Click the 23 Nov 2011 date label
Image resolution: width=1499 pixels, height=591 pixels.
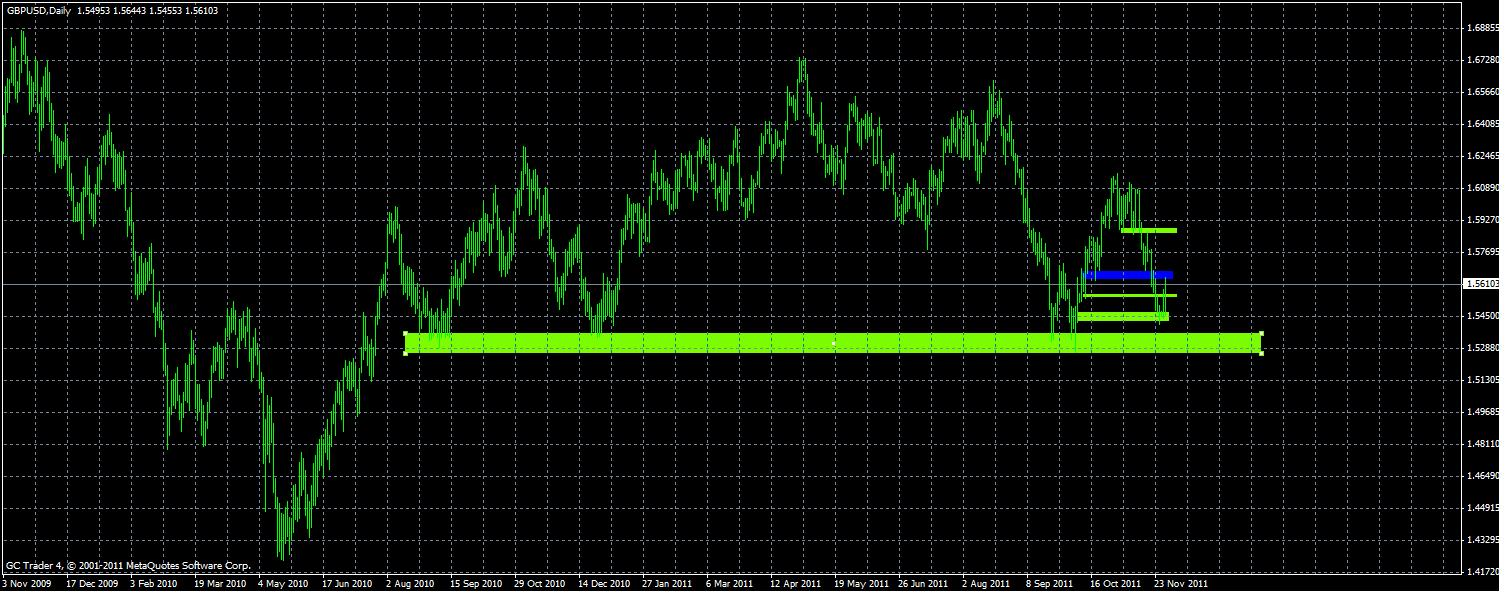(1180, 583)
